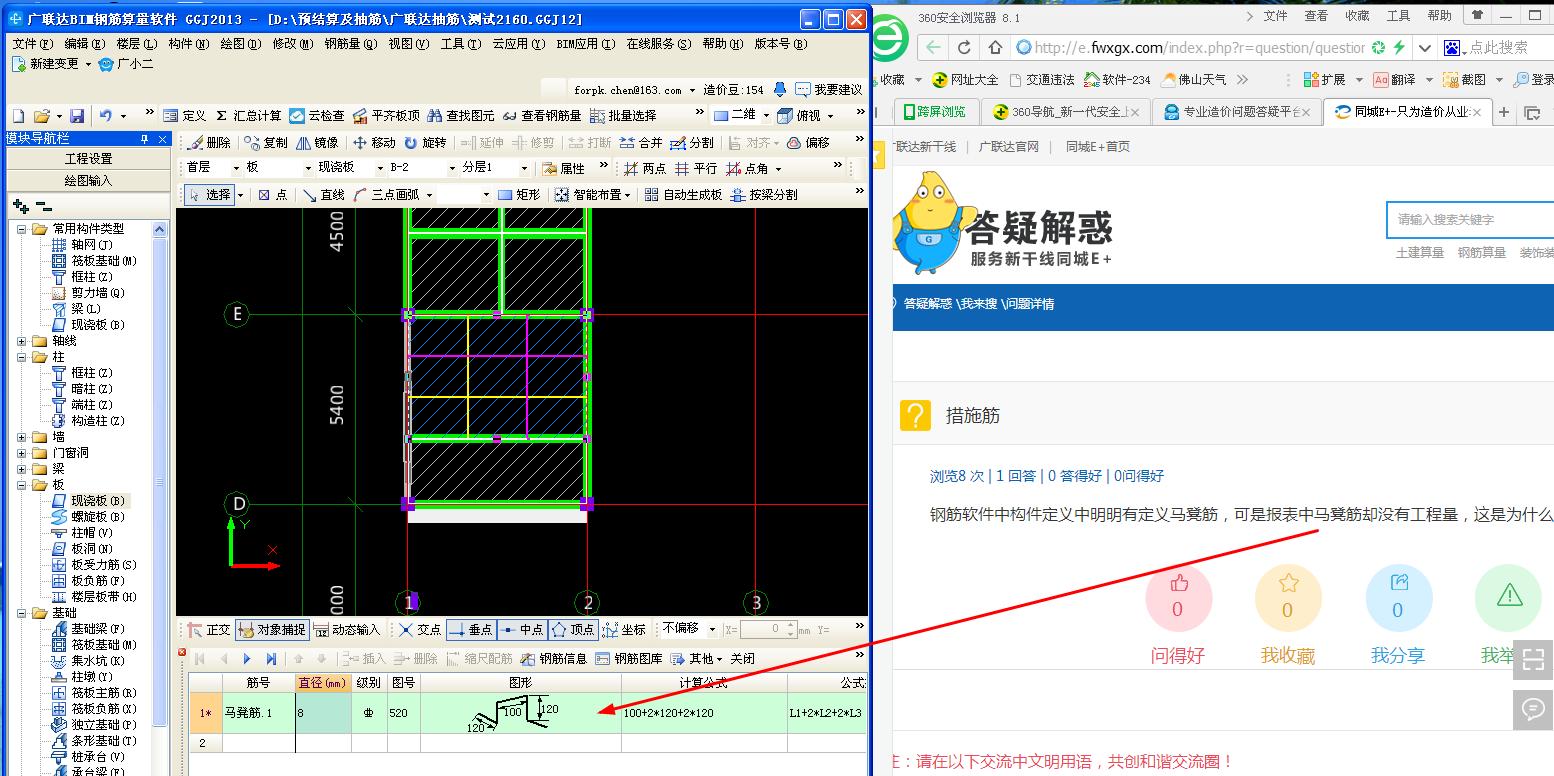Select 板受力筋(S) in component tree
The height and width of the screenshot is (776, 1554).
(94, 565)
